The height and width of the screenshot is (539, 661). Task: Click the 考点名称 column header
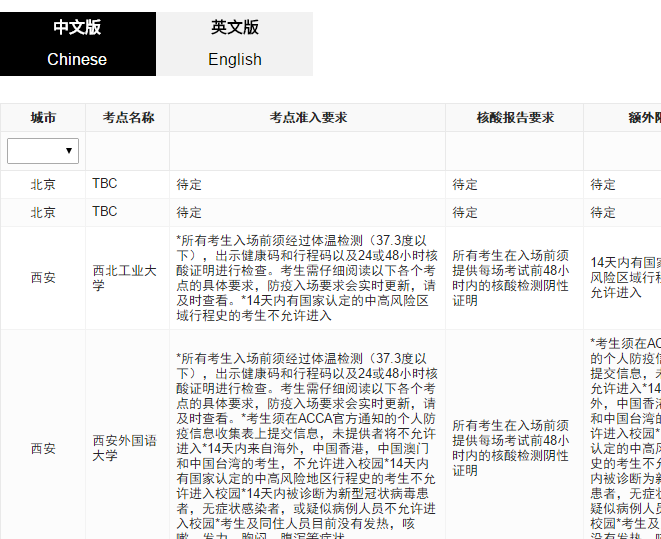pyautogui.click(x=128, y=118)
